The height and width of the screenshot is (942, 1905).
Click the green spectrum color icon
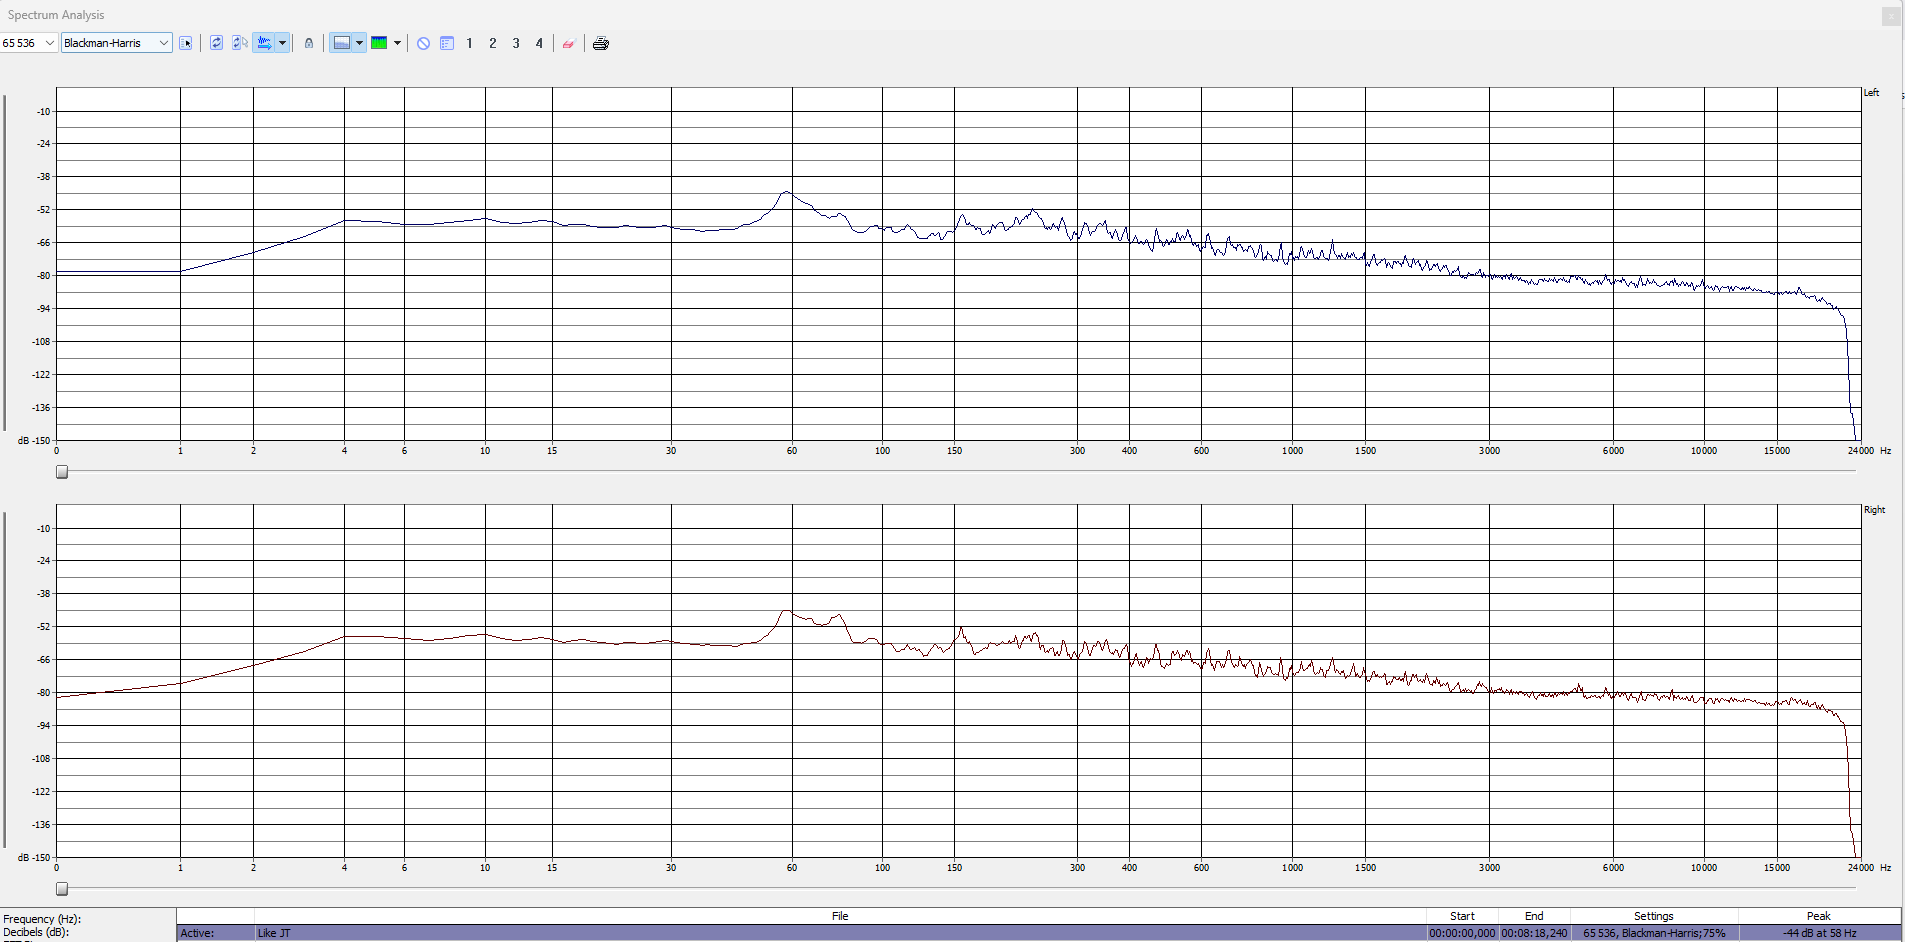[379, 43]
